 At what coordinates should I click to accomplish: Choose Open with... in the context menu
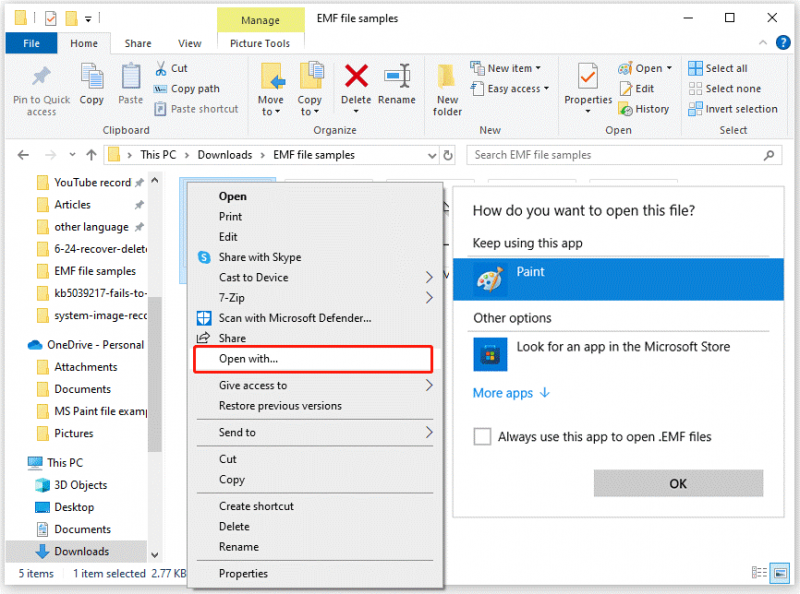click(313, 359)
